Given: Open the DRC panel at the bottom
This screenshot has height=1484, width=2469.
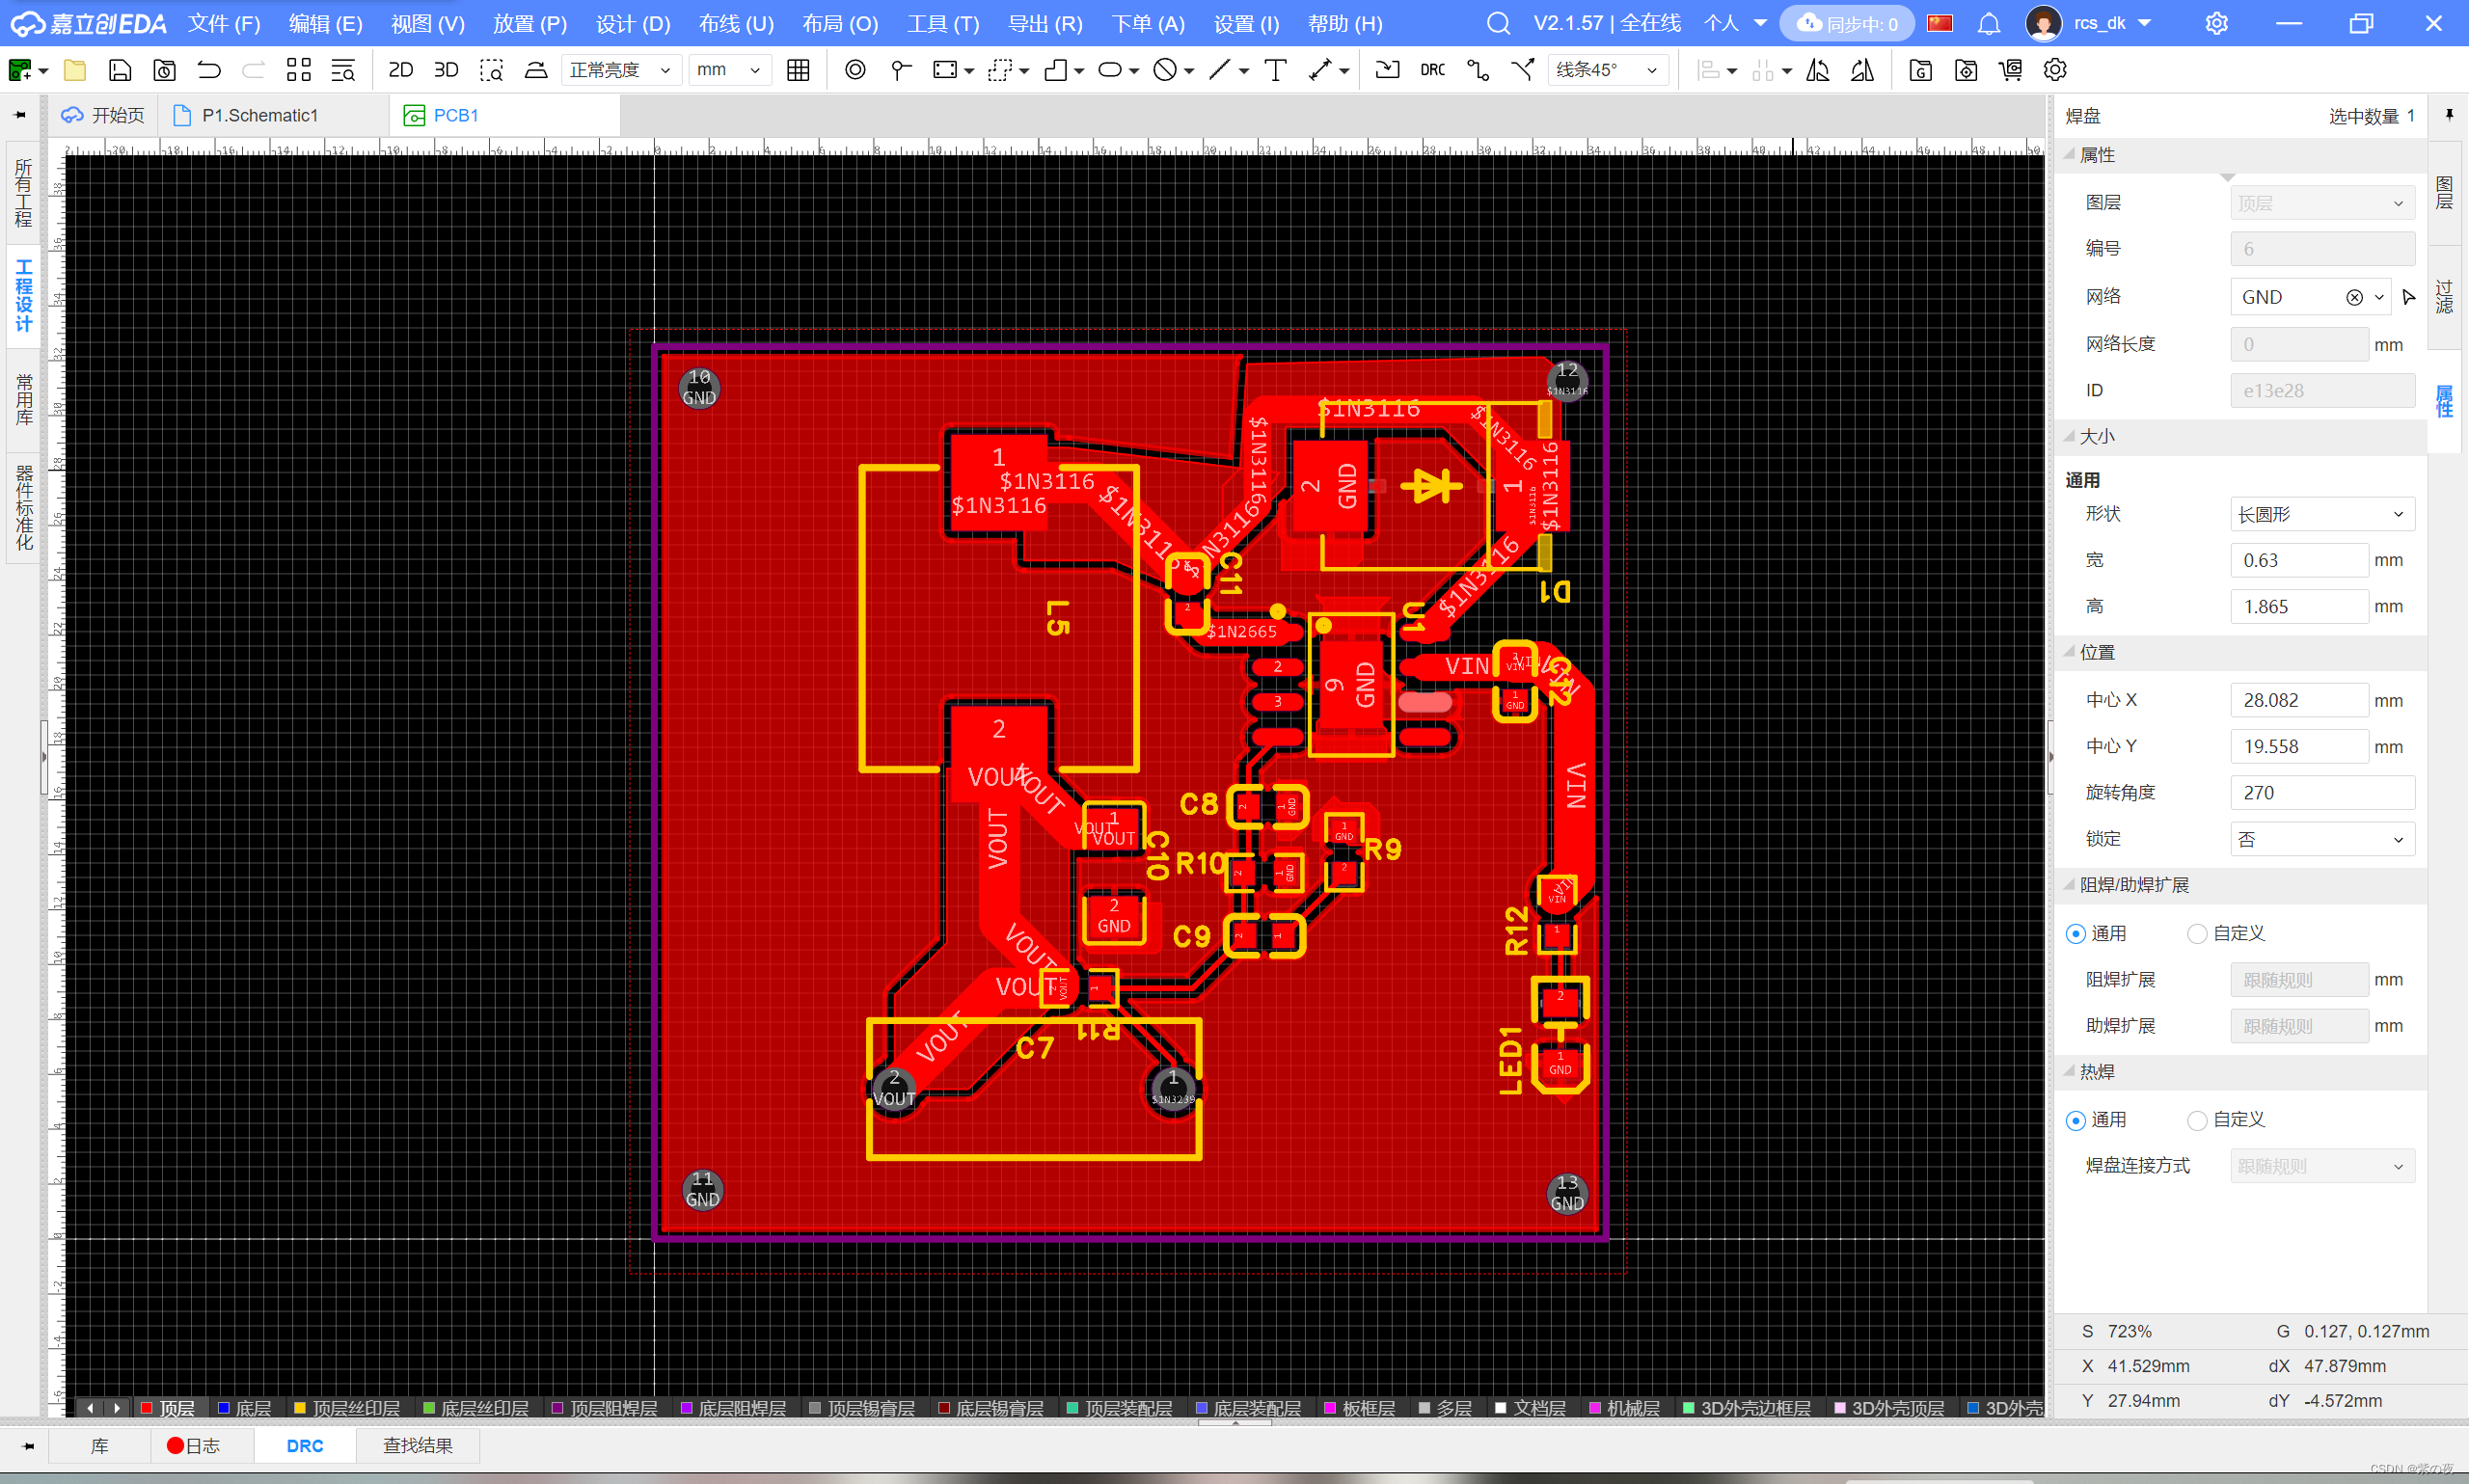Looking at the screenshot, I should pyautogui.click(x=303, y=1445).
